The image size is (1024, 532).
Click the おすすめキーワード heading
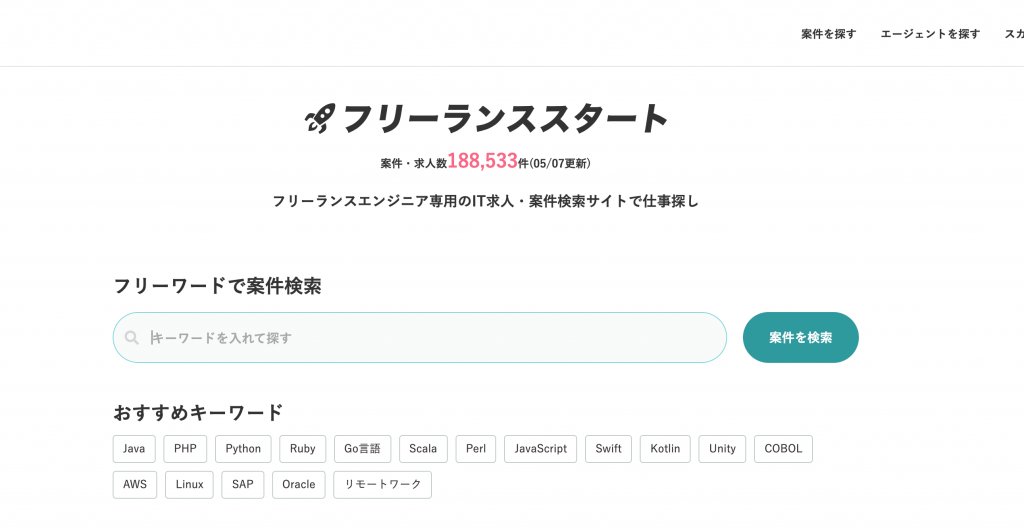tap(199, 413)
